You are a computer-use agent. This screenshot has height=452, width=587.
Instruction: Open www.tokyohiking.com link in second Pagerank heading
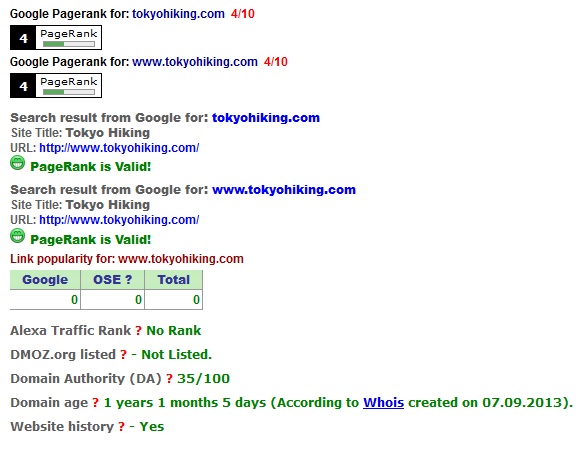click(x=195, y=62)
